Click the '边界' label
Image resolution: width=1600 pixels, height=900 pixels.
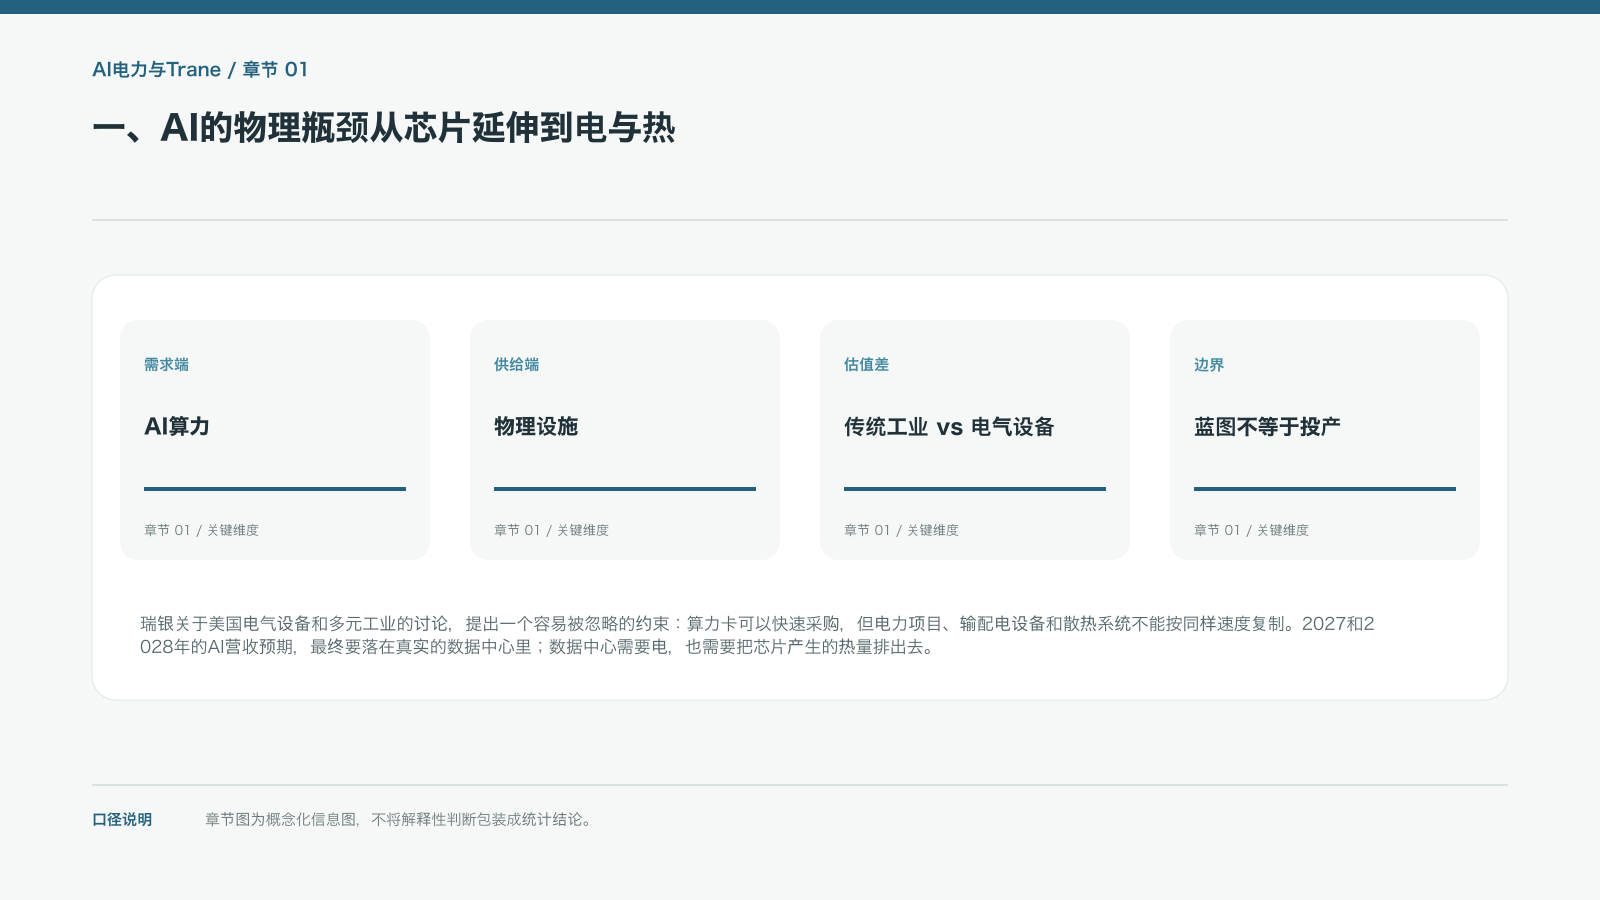pos(1209,365)
